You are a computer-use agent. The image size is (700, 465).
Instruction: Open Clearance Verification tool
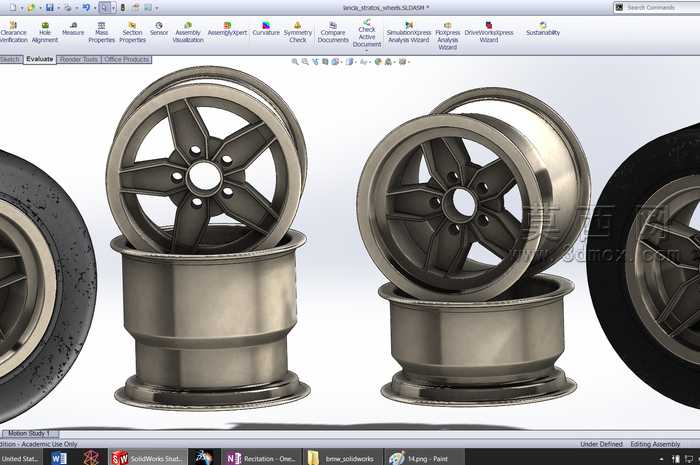[x=13, y=32]
